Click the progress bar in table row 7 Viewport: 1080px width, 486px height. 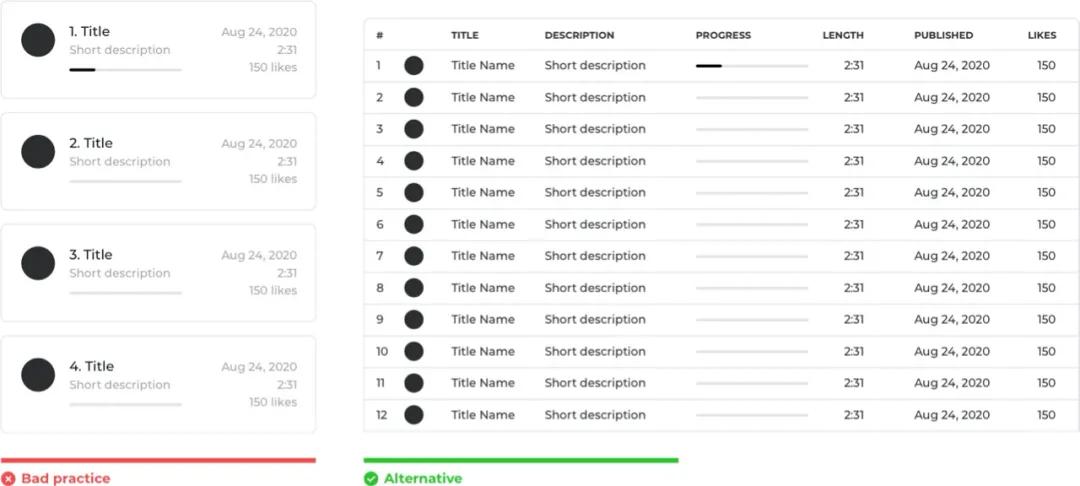752,256
